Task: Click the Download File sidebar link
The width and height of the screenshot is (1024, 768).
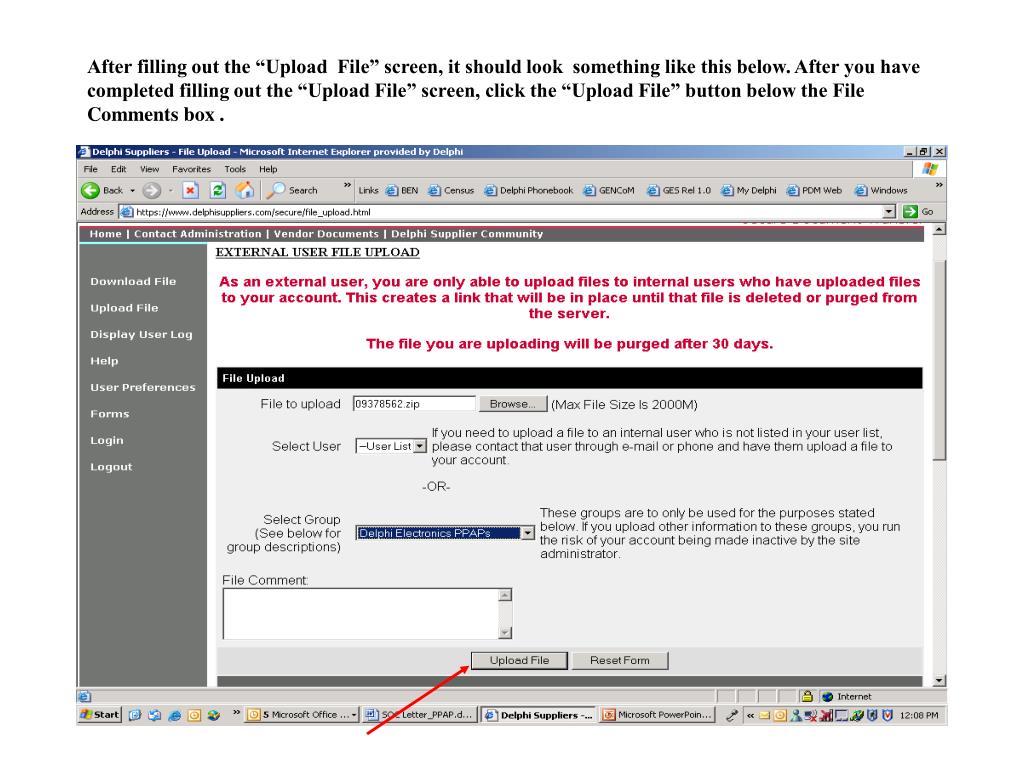Action: point(133,281)
